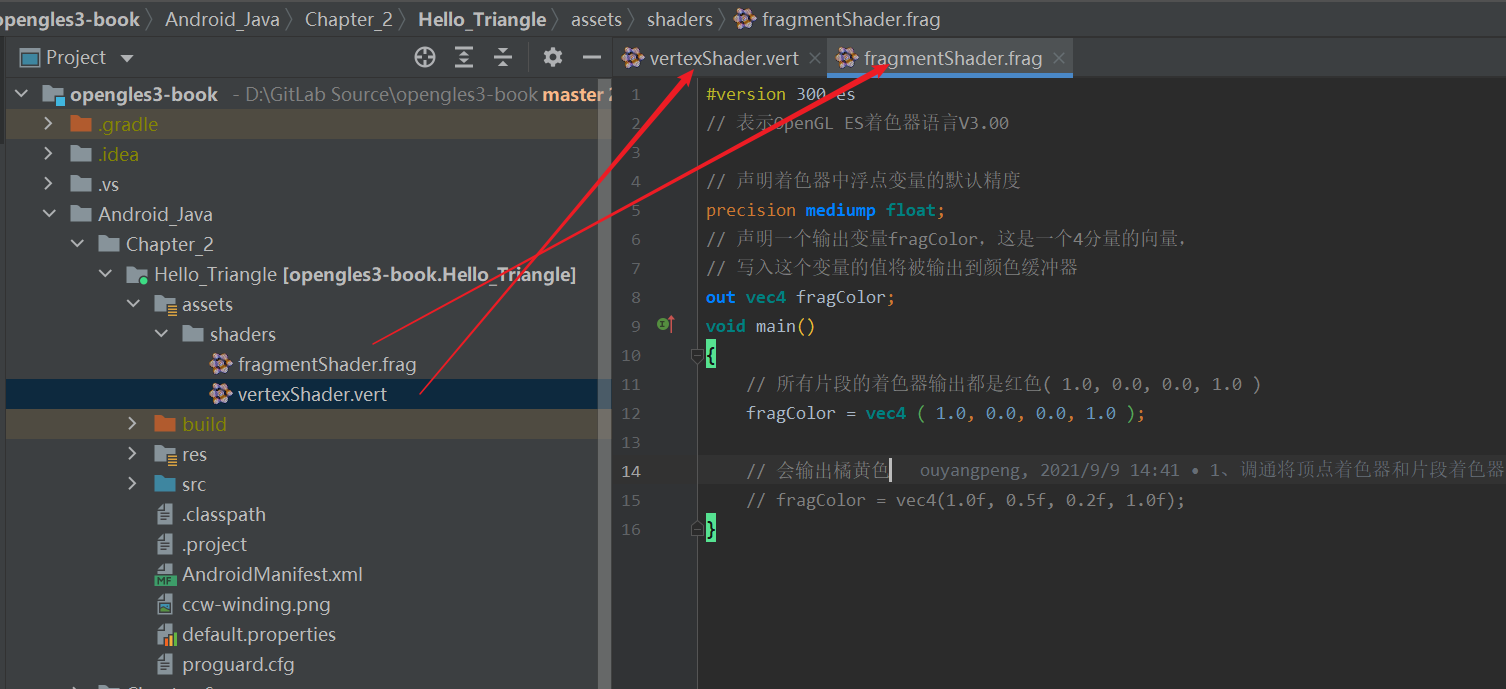Click the shaders folder icon
Image resolution: width=1506 pixels, height=689 pixels.
[x=193, y=334]
